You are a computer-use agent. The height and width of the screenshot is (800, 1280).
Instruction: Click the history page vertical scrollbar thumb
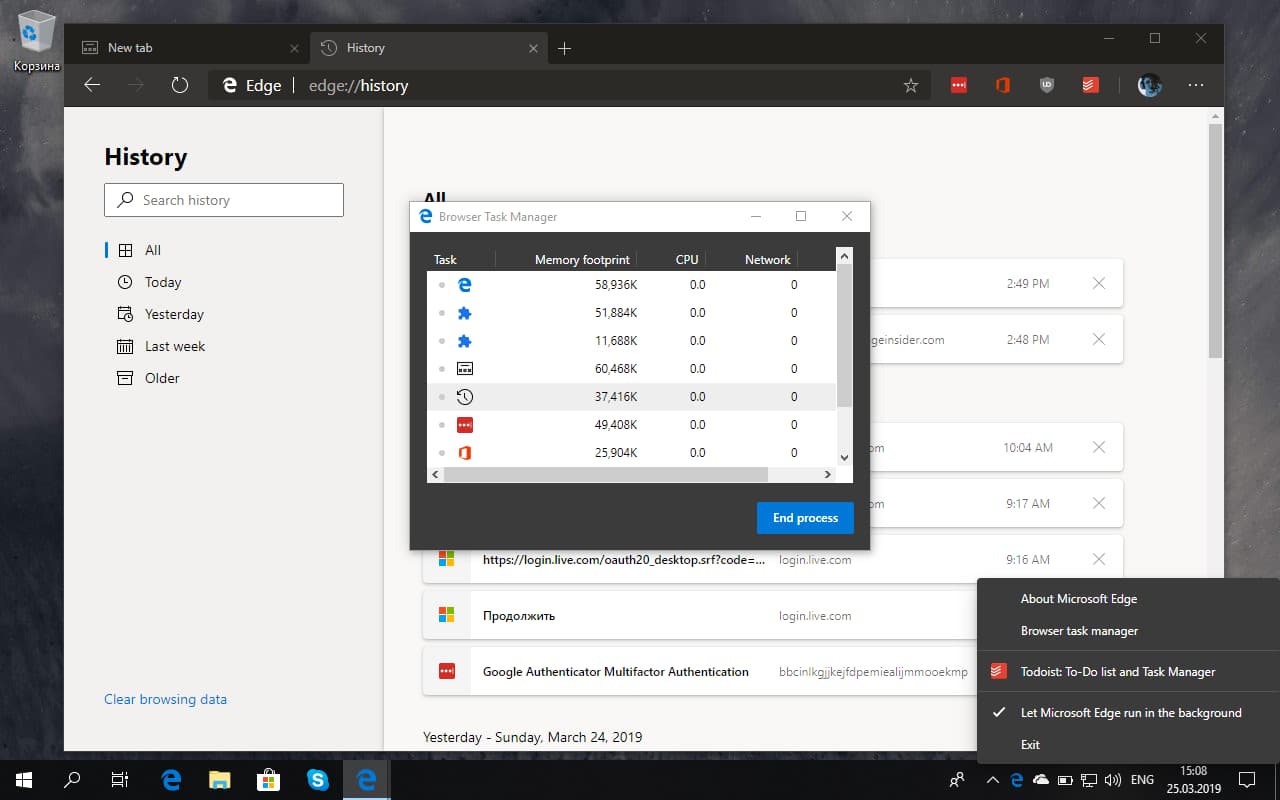pyautogui.click(x=1215, y=240)
